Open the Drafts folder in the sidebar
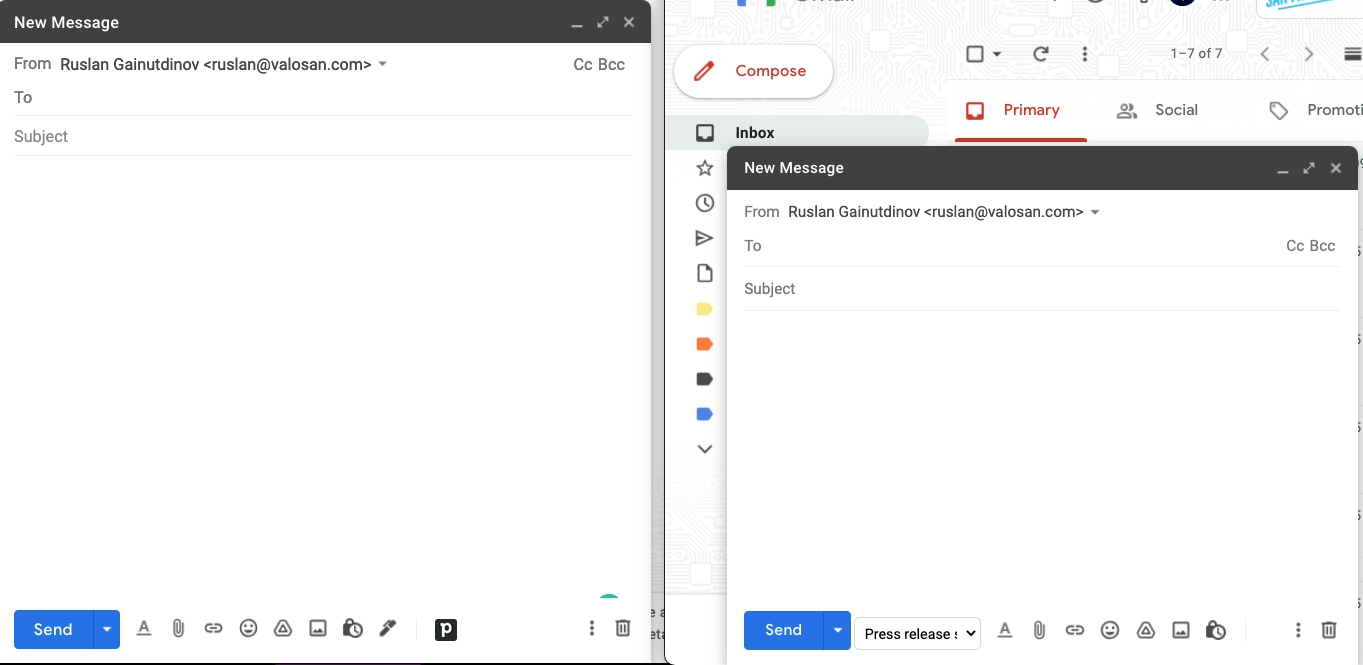 tap(705, 272)
